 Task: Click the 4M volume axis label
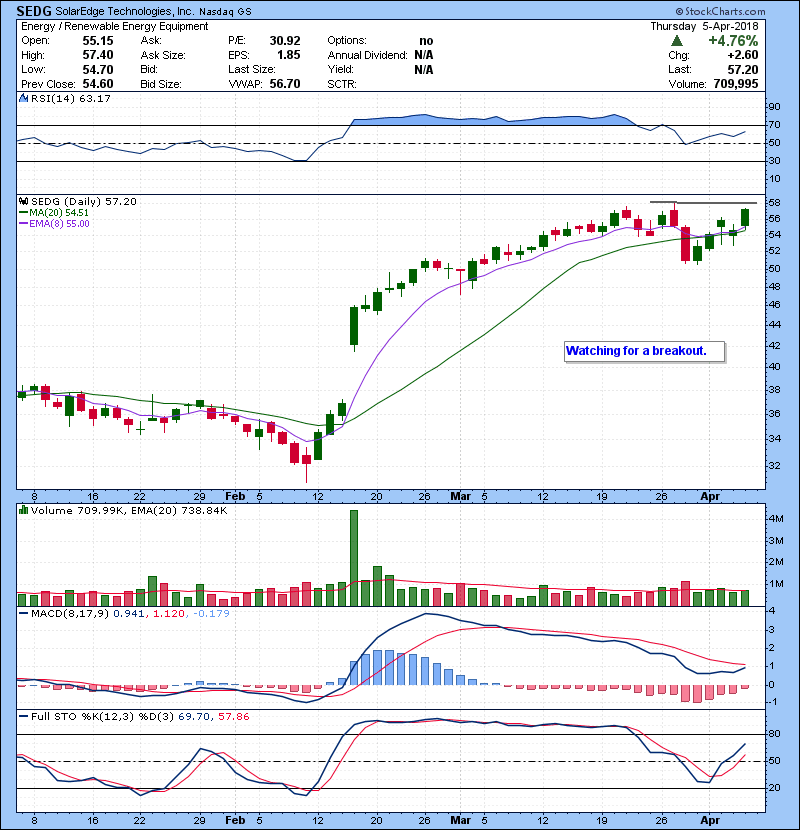coord(776,519)
